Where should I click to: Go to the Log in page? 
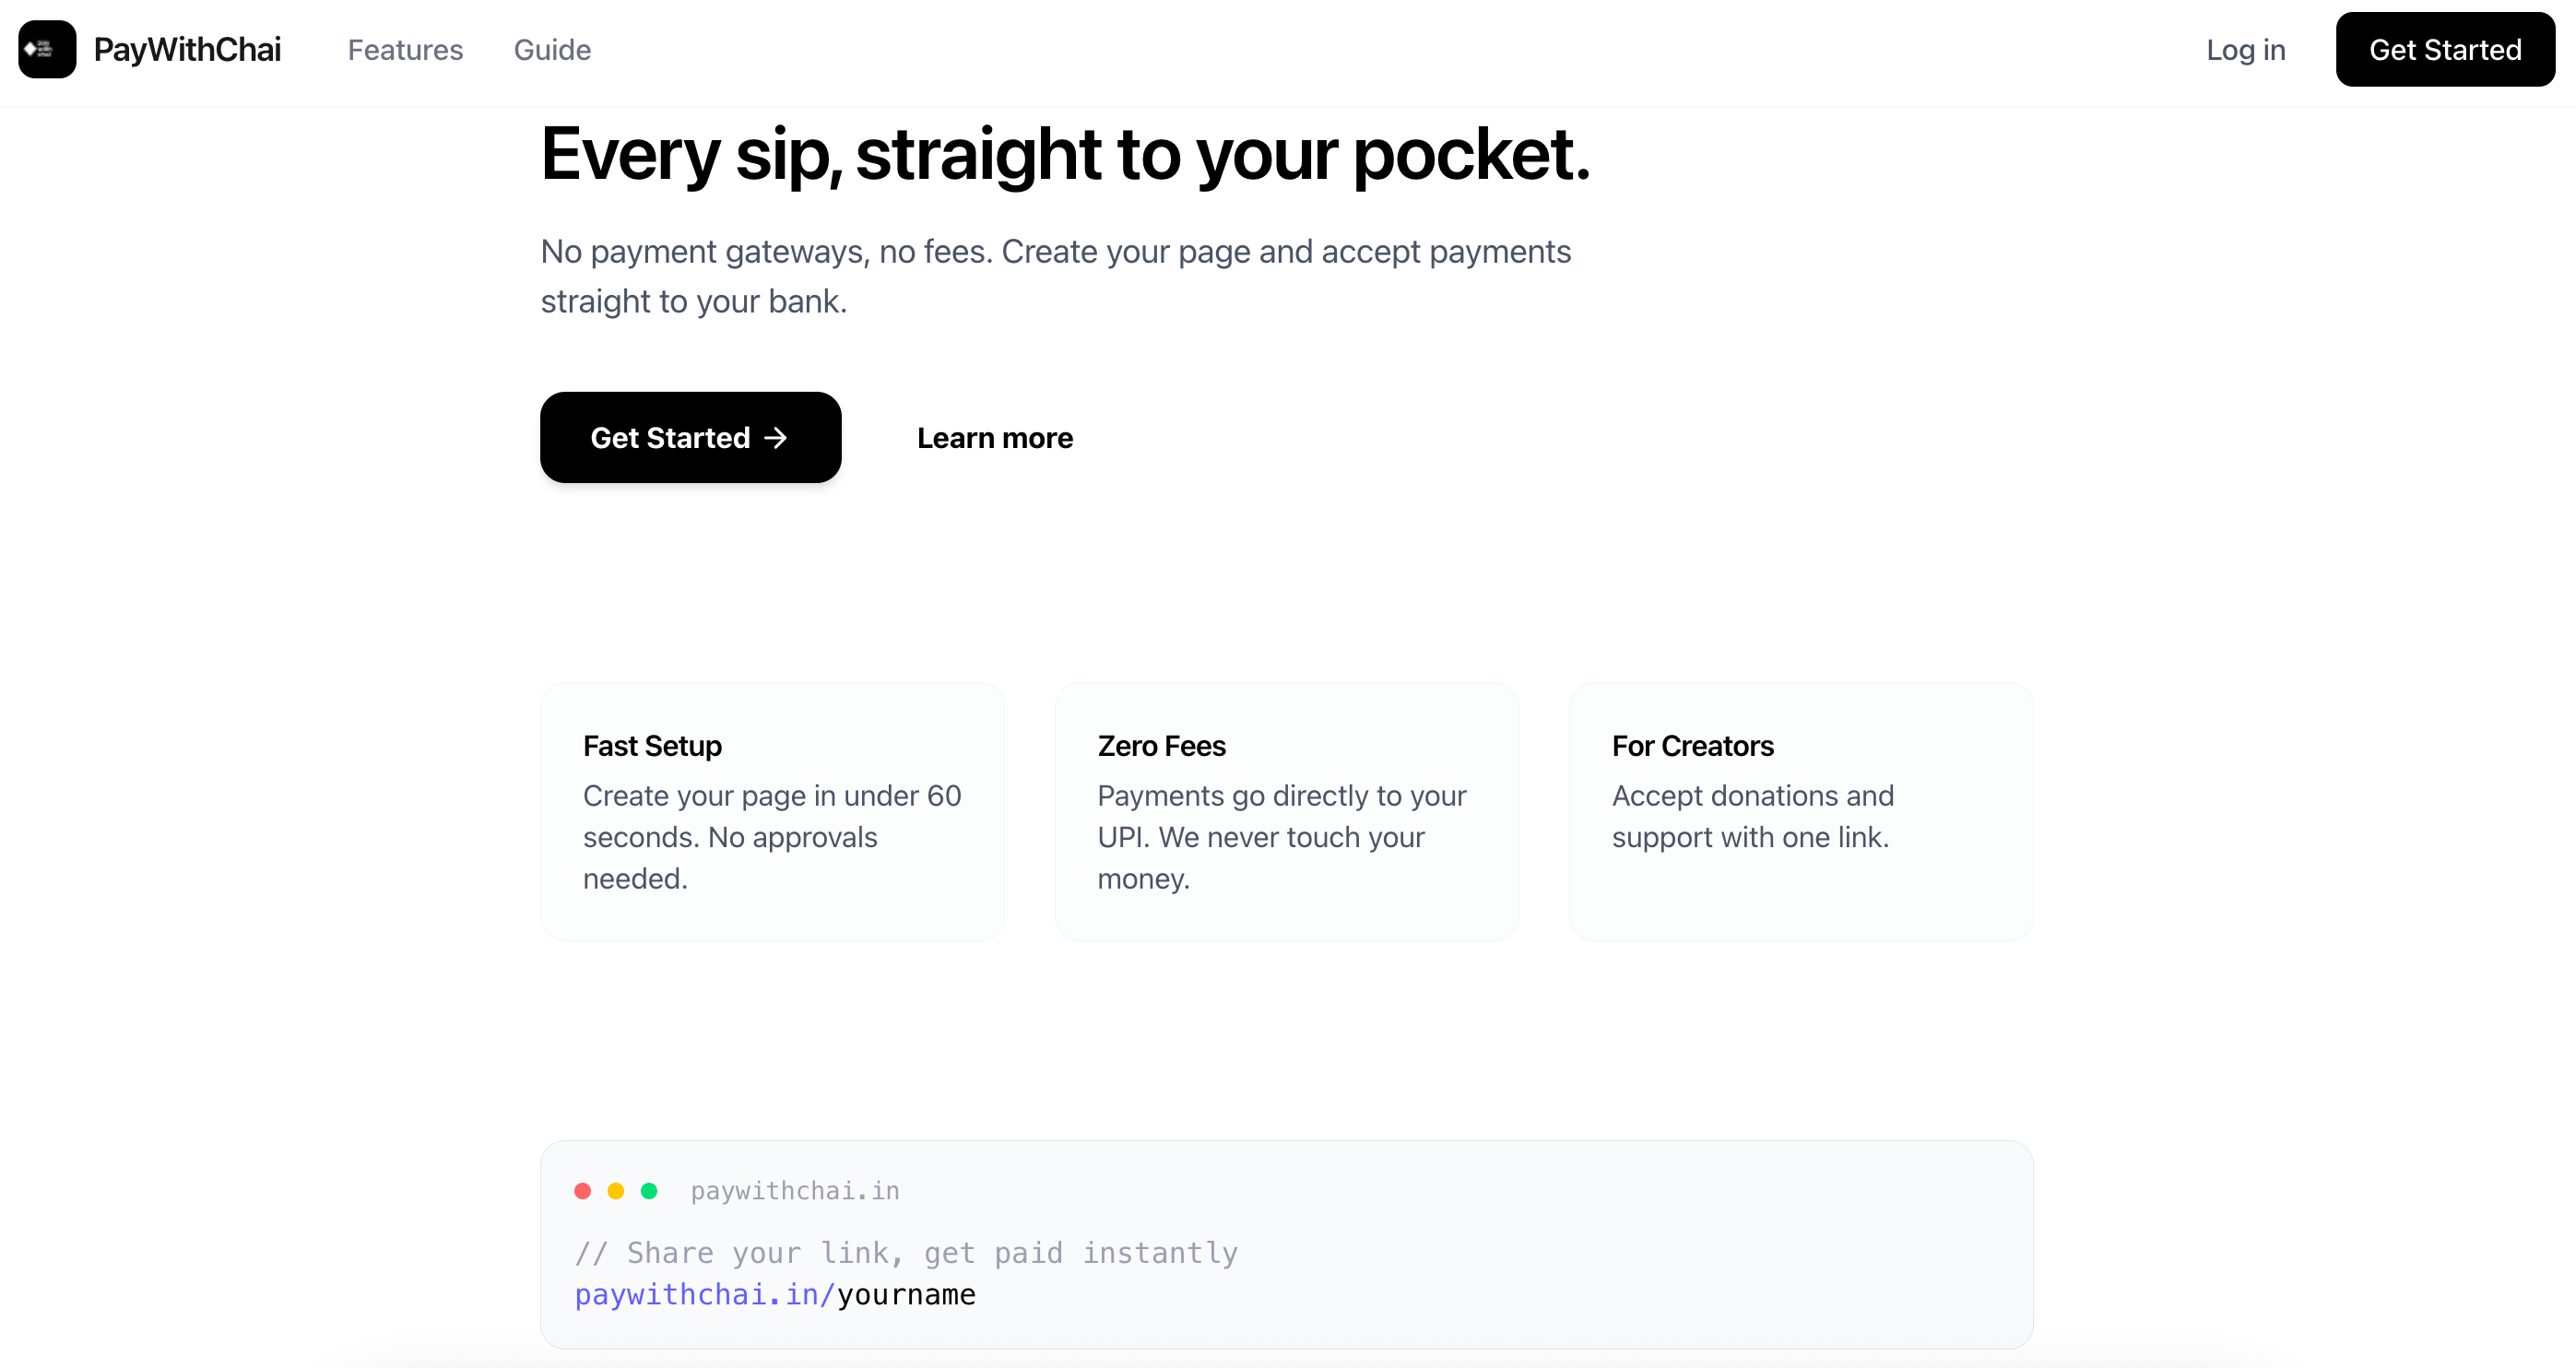pyautogui.click(x=2245, y=50)
